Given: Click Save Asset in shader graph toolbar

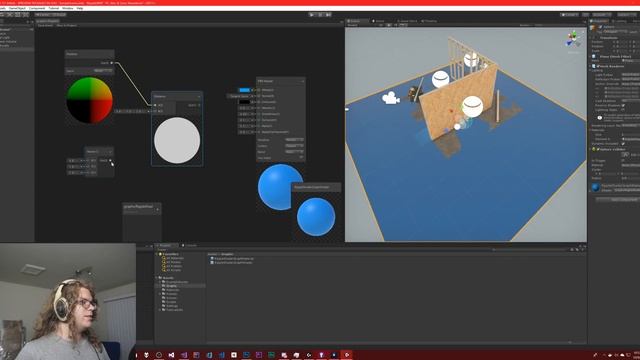Looking at the screenshot, I should coord(45,25).
